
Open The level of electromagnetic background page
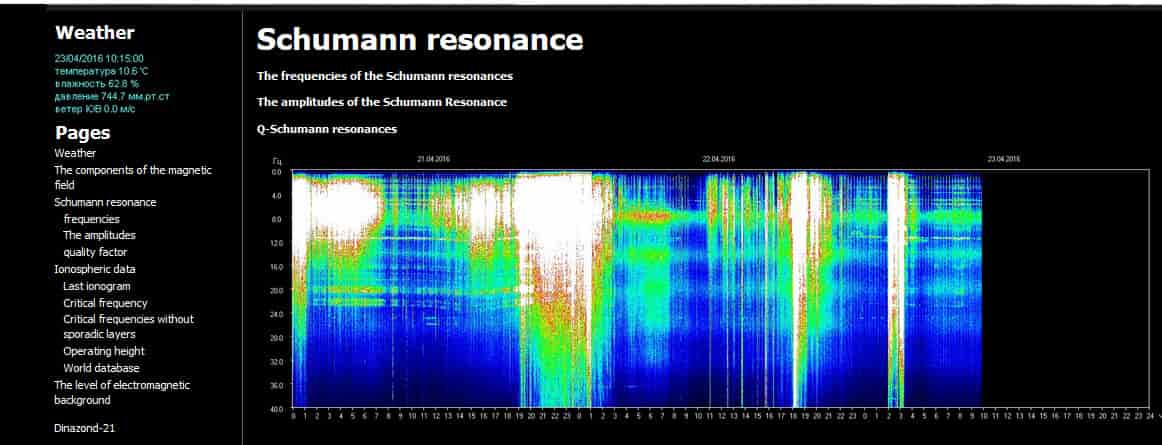click(x=122, y=392)
